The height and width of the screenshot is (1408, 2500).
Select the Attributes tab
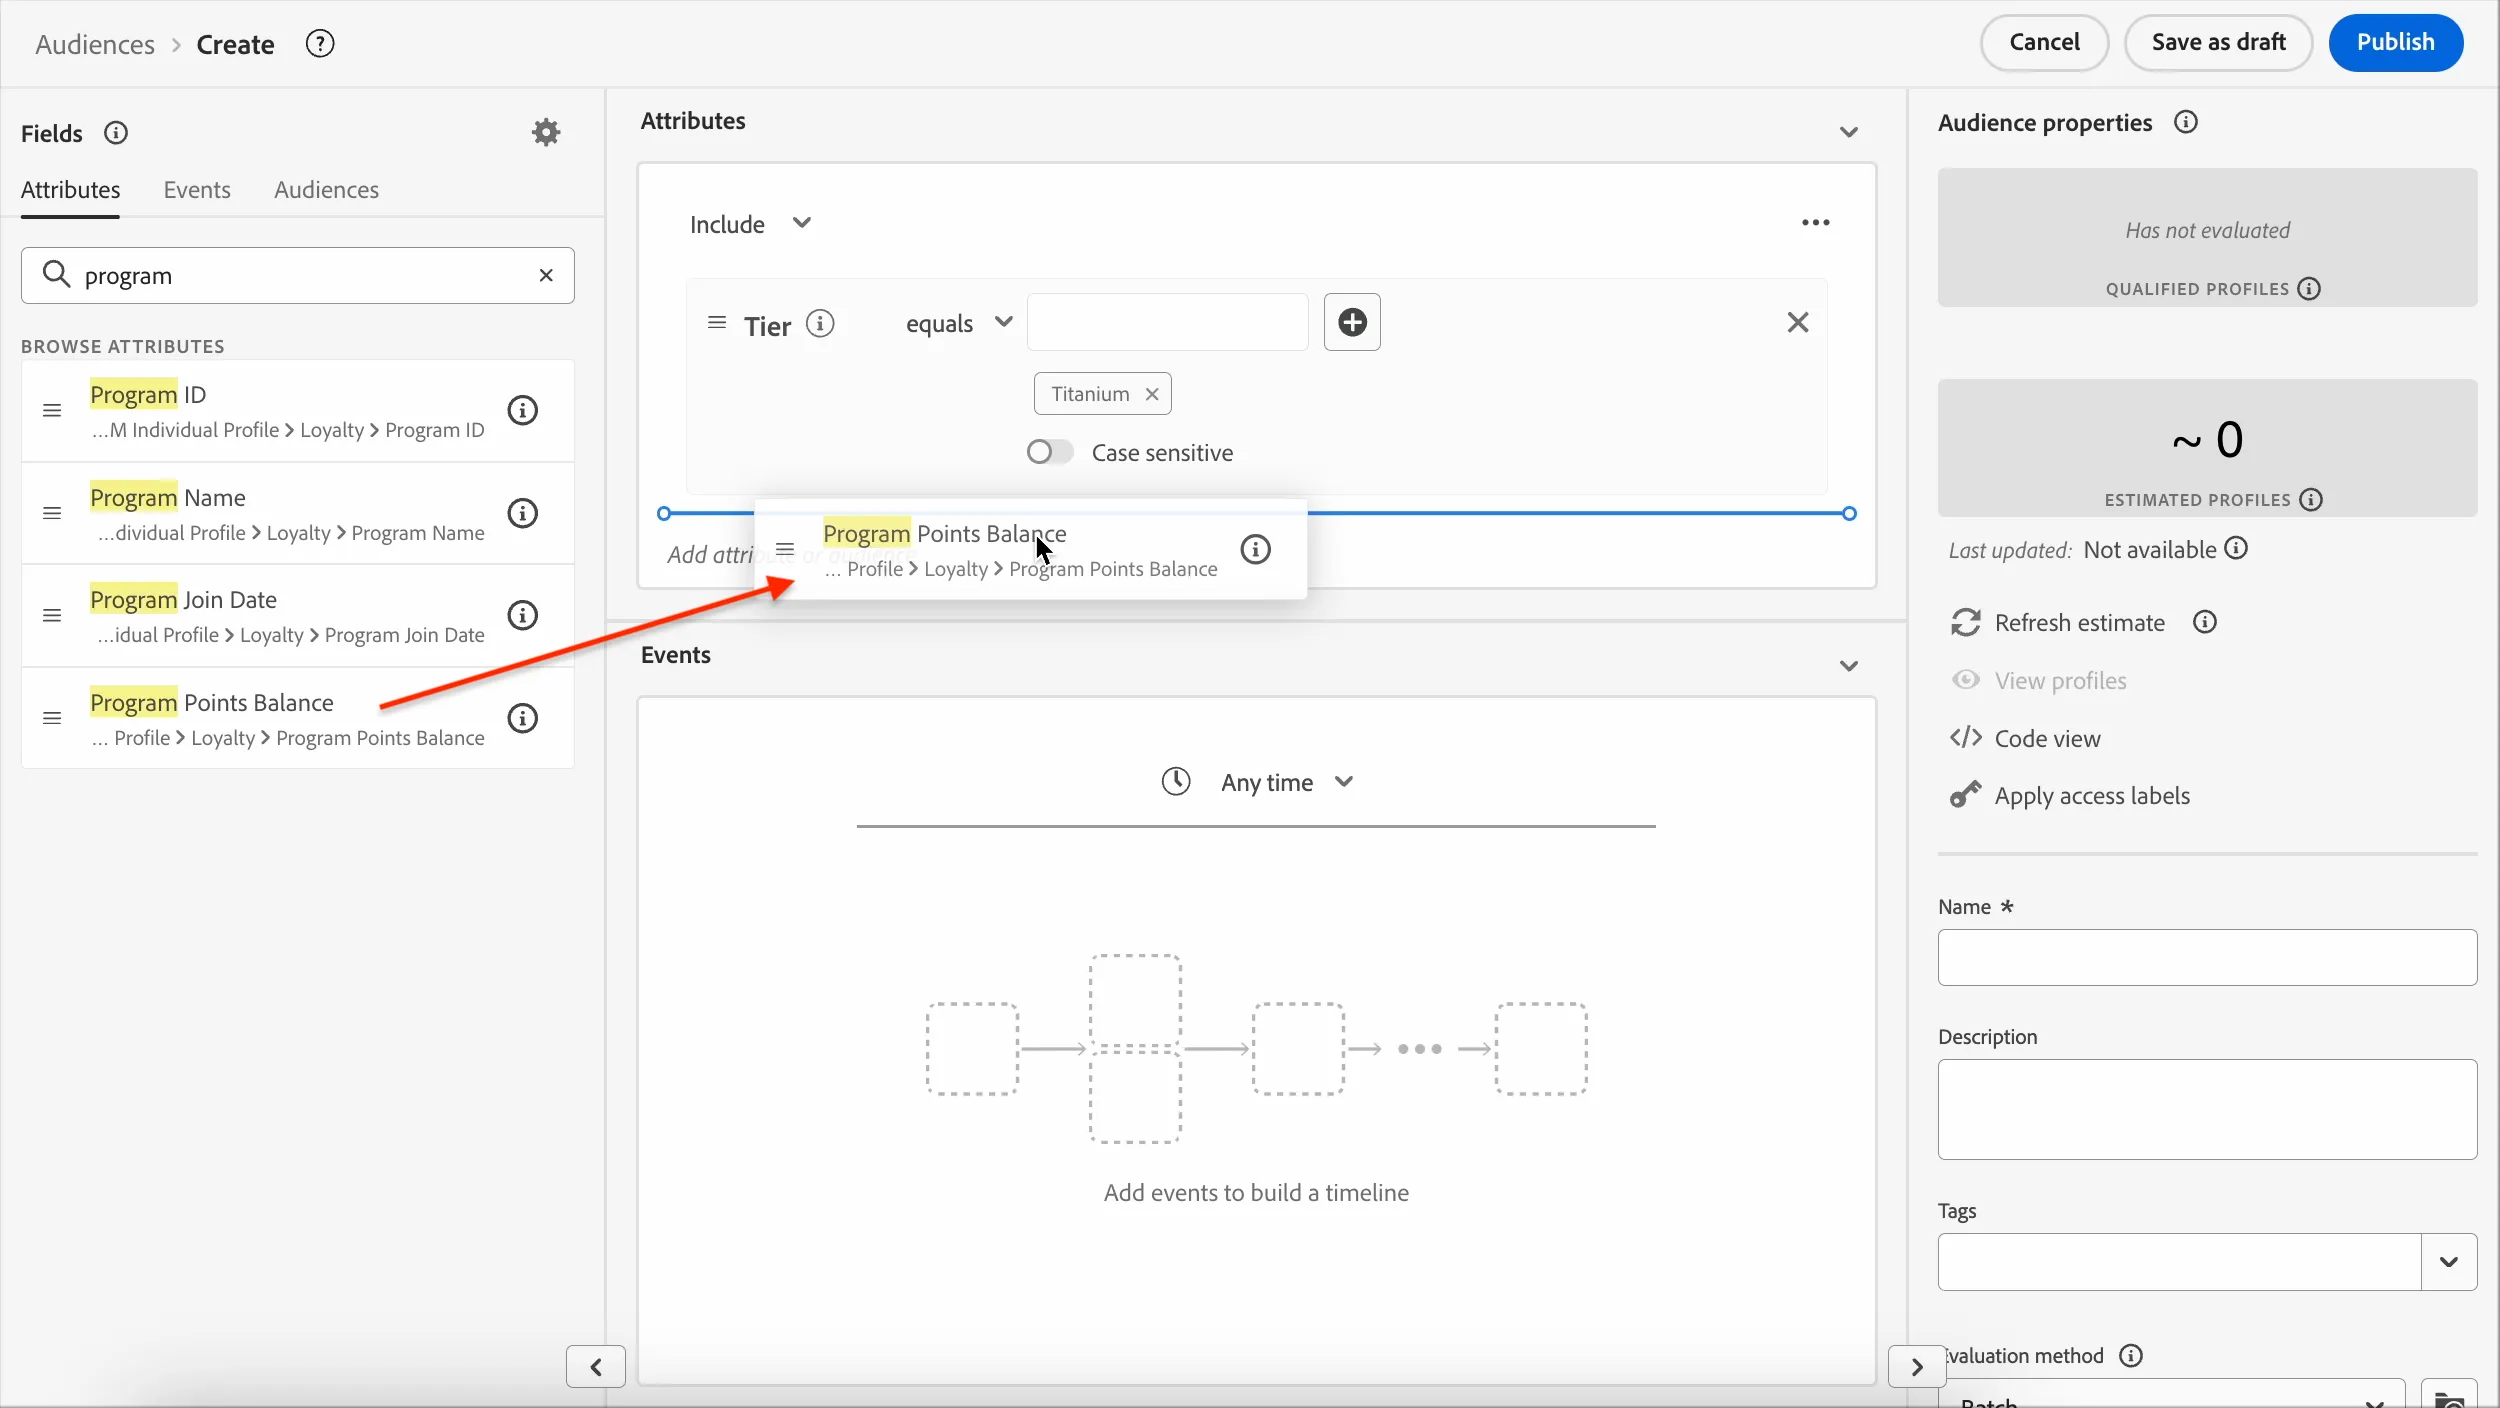tap(70, 190)
